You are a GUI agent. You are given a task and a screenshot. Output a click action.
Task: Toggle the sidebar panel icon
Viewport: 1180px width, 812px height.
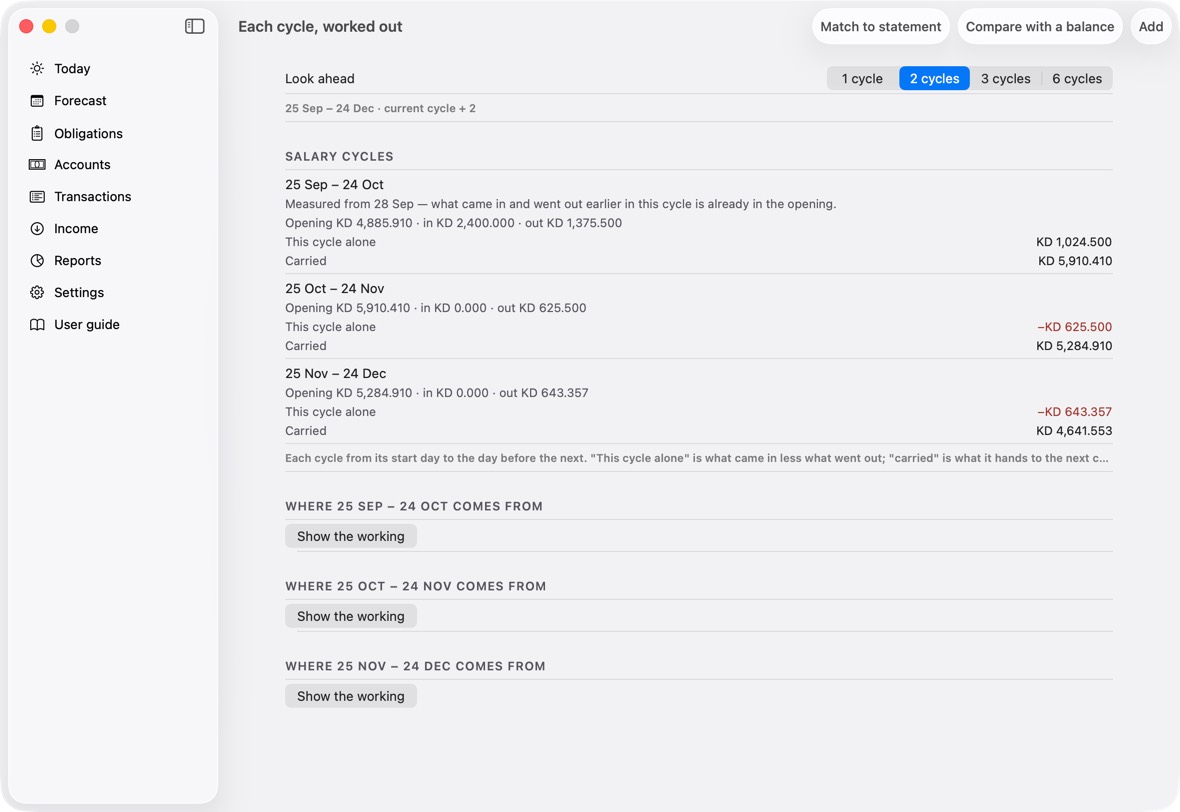coord(194,26)
